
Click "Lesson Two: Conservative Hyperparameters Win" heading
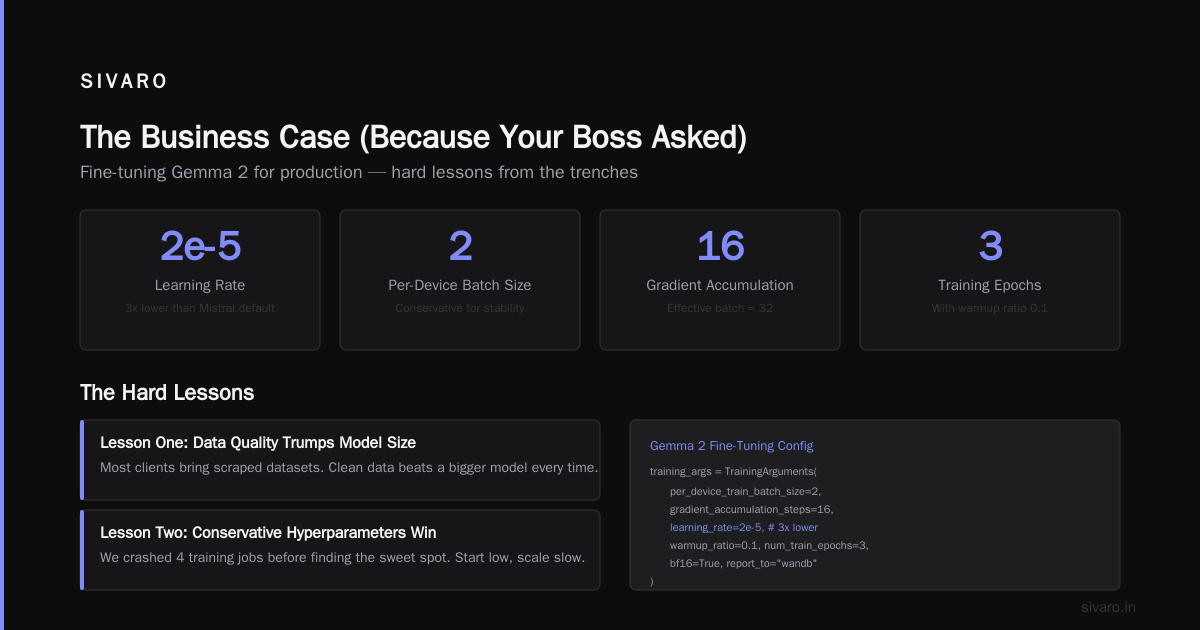pos(268,532)
